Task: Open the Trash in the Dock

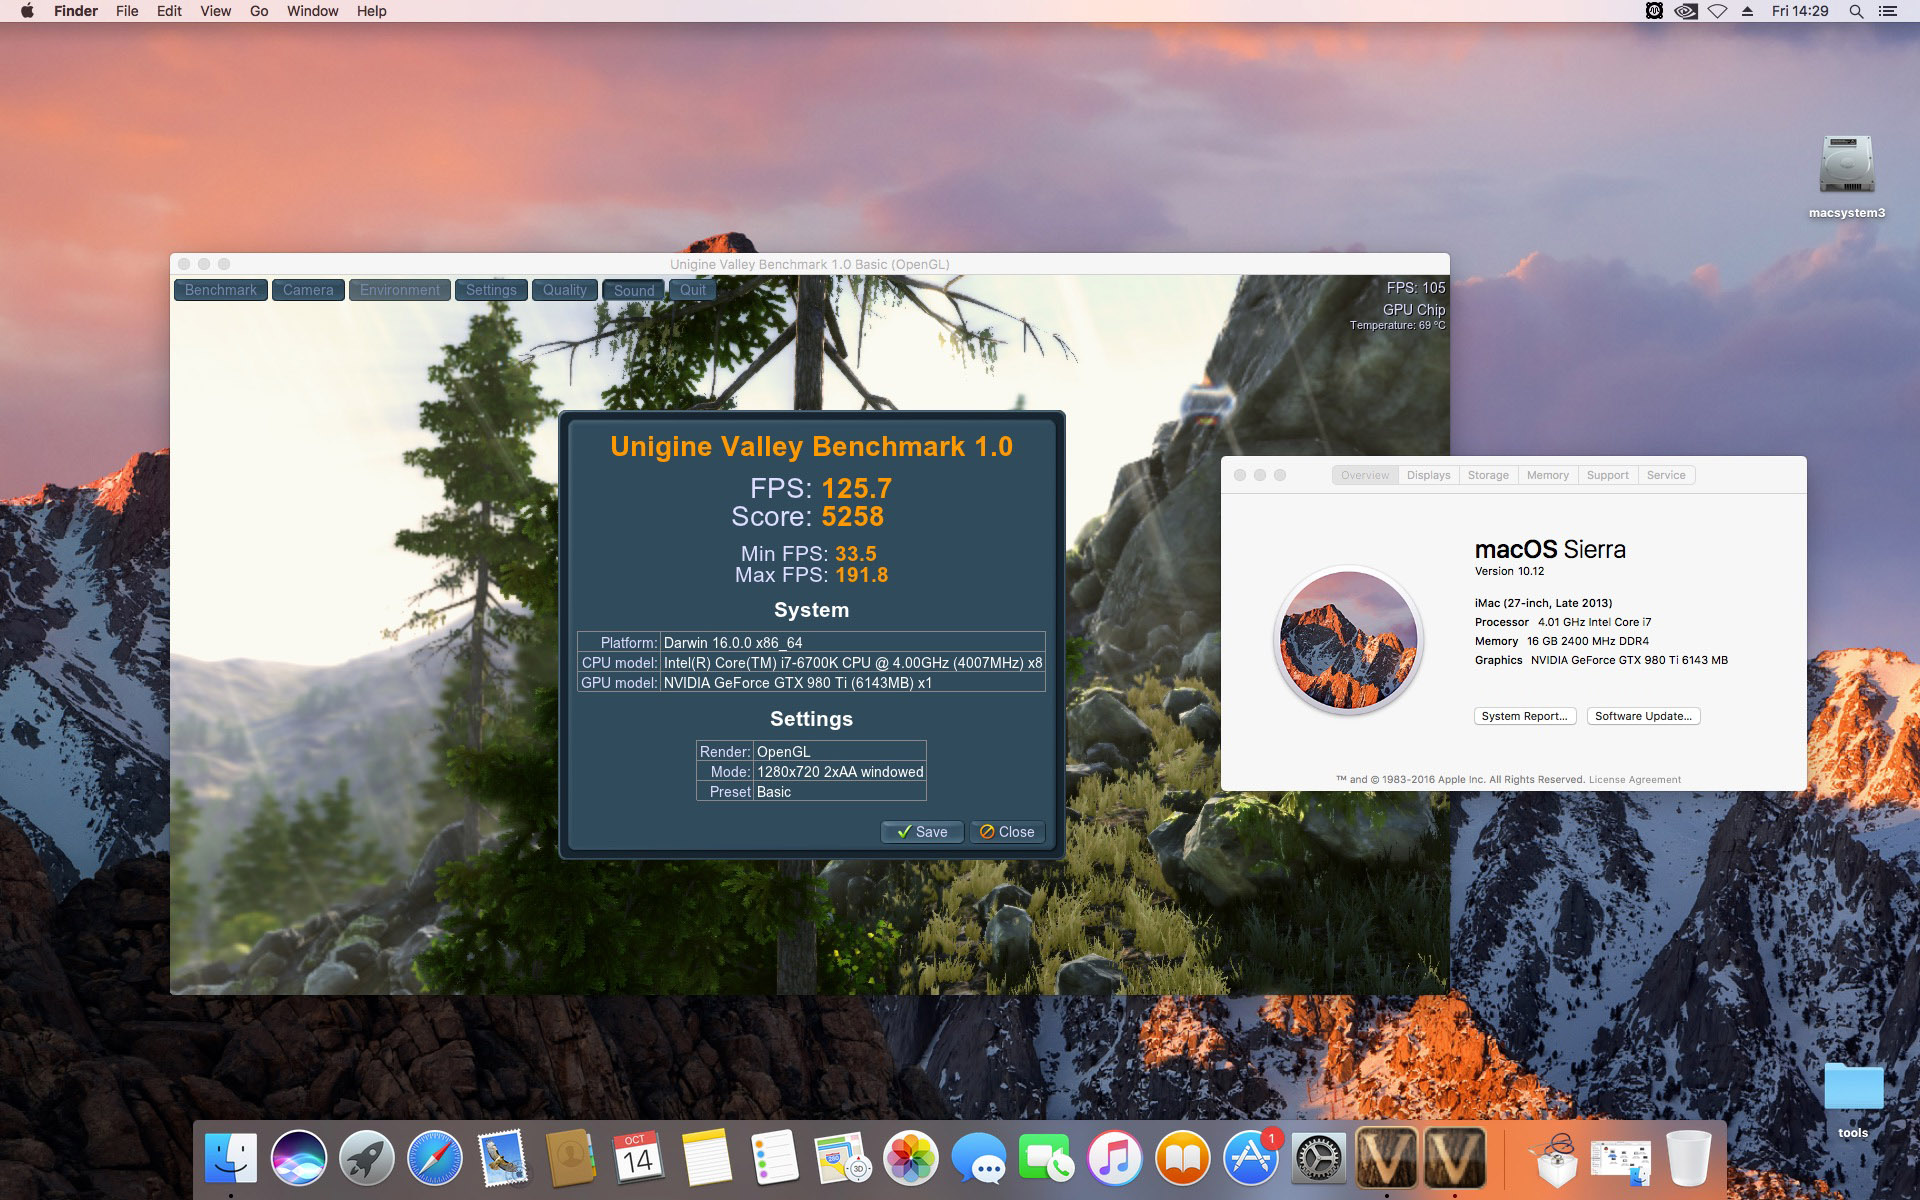Action: (x=1689, y=1158)
